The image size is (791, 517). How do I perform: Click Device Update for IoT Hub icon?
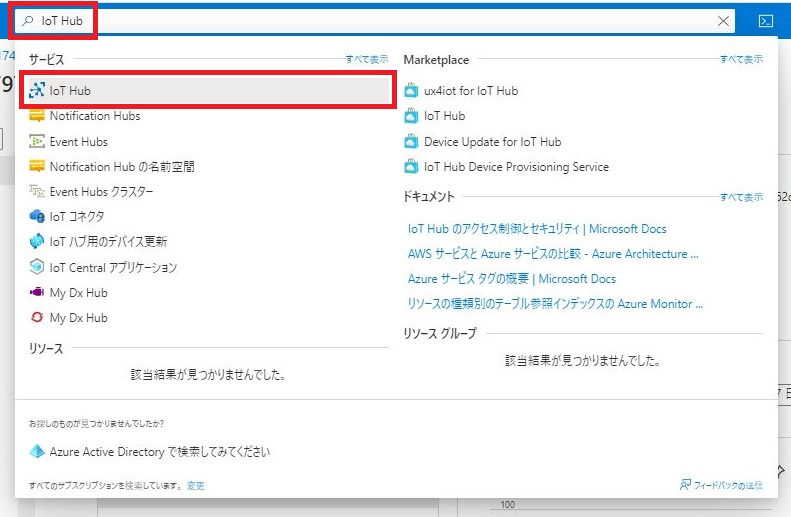(x=411, y=141)
